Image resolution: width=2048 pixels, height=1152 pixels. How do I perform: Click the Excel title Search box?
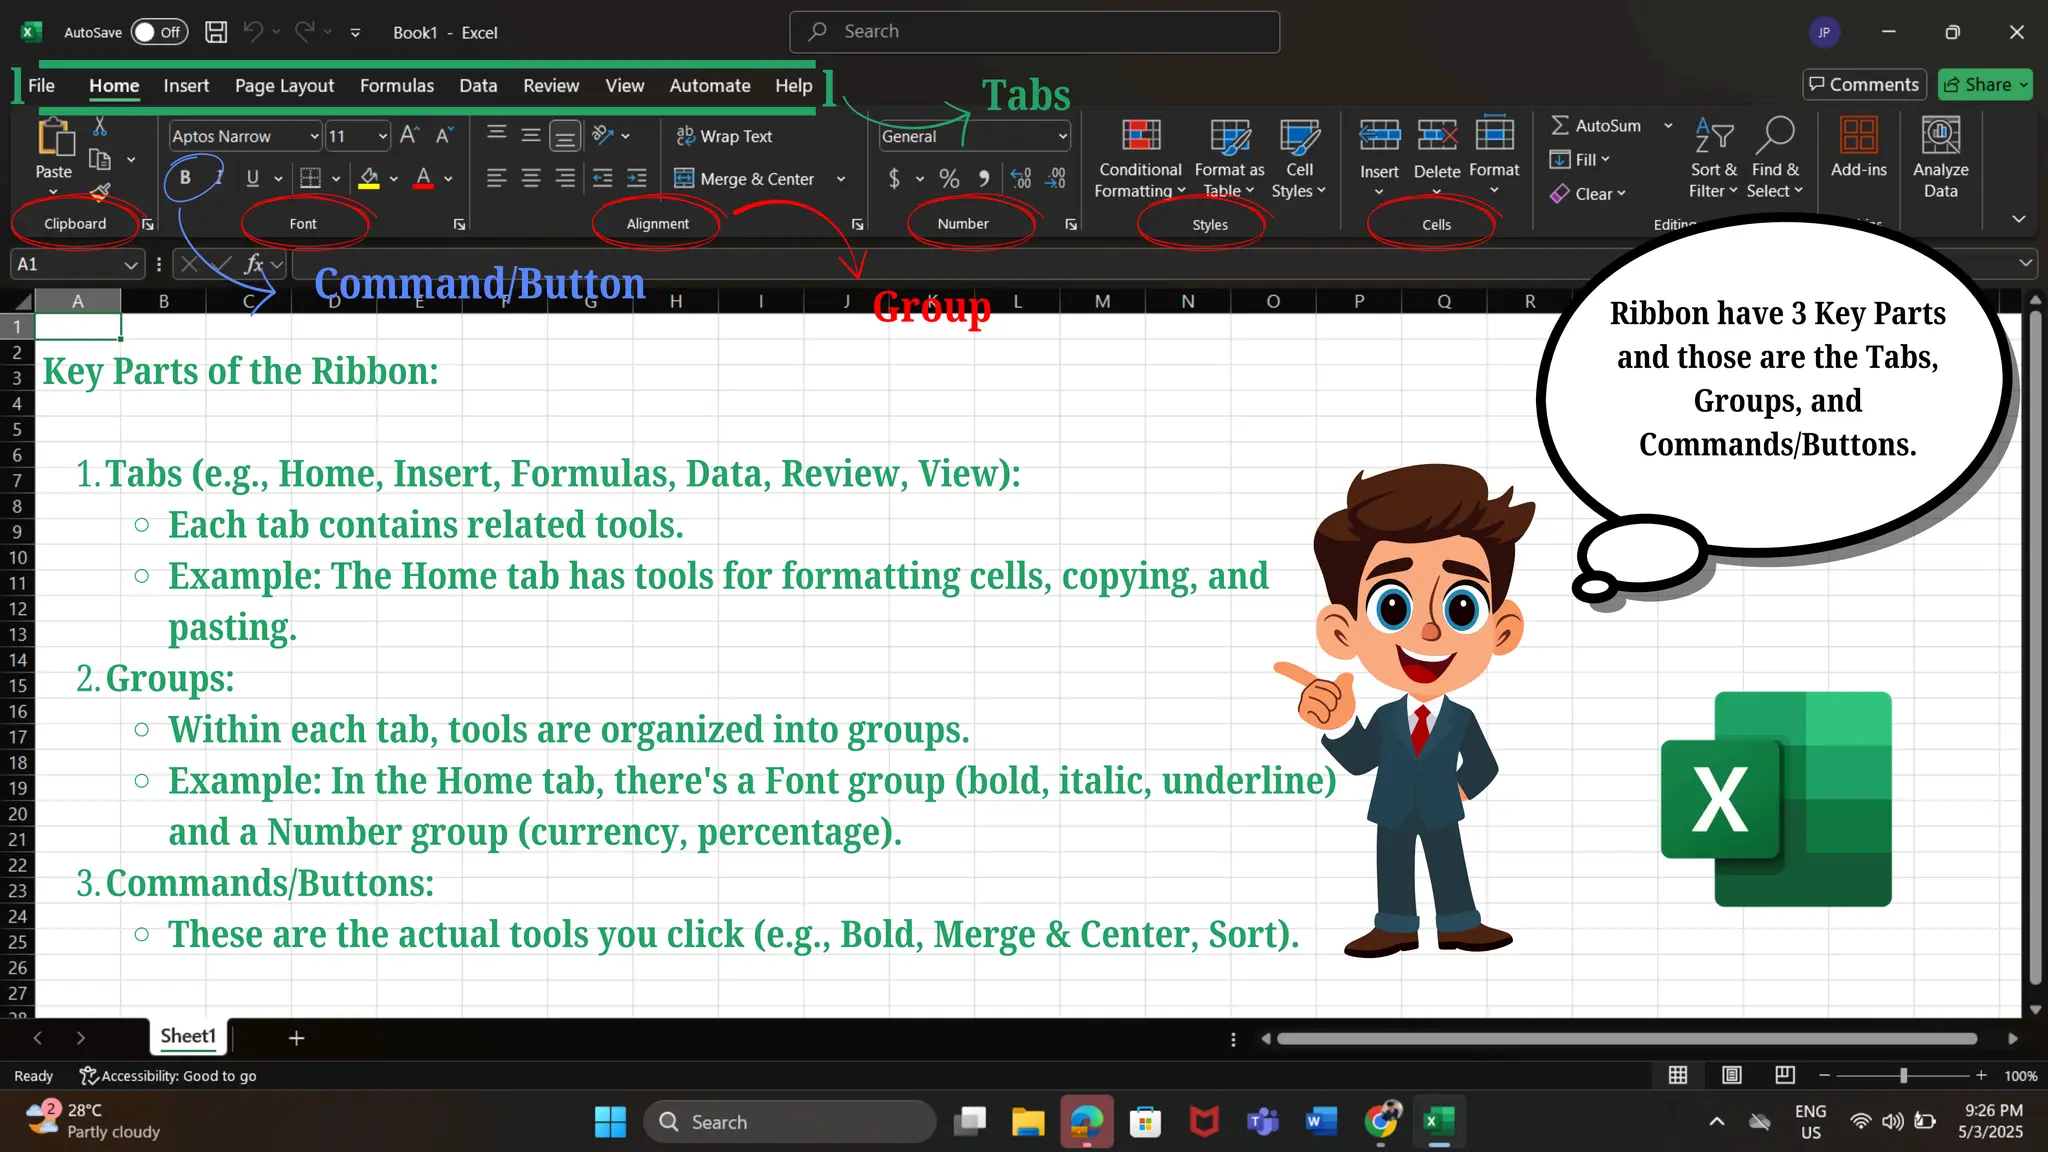click(1034, 32)
